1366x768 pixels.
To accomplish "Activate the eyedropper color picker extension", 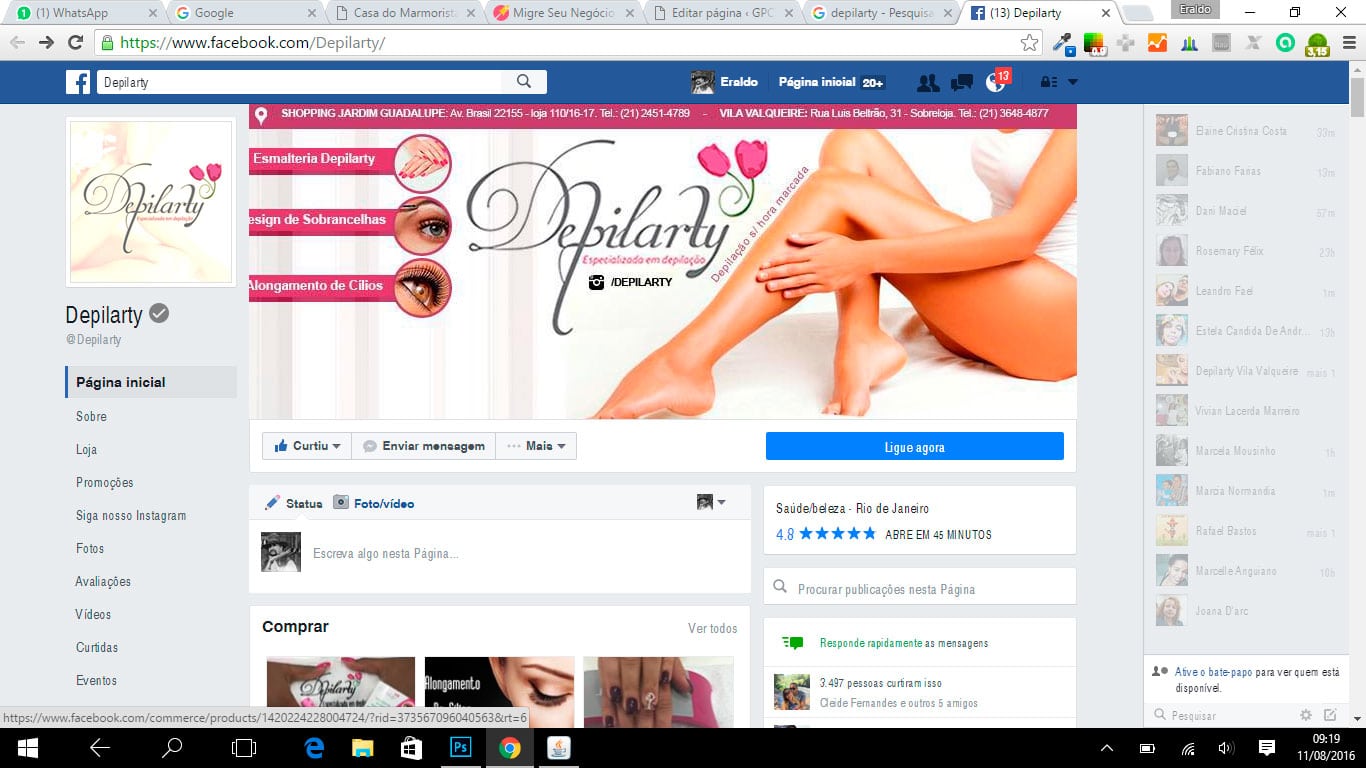I will (1062, 43).
